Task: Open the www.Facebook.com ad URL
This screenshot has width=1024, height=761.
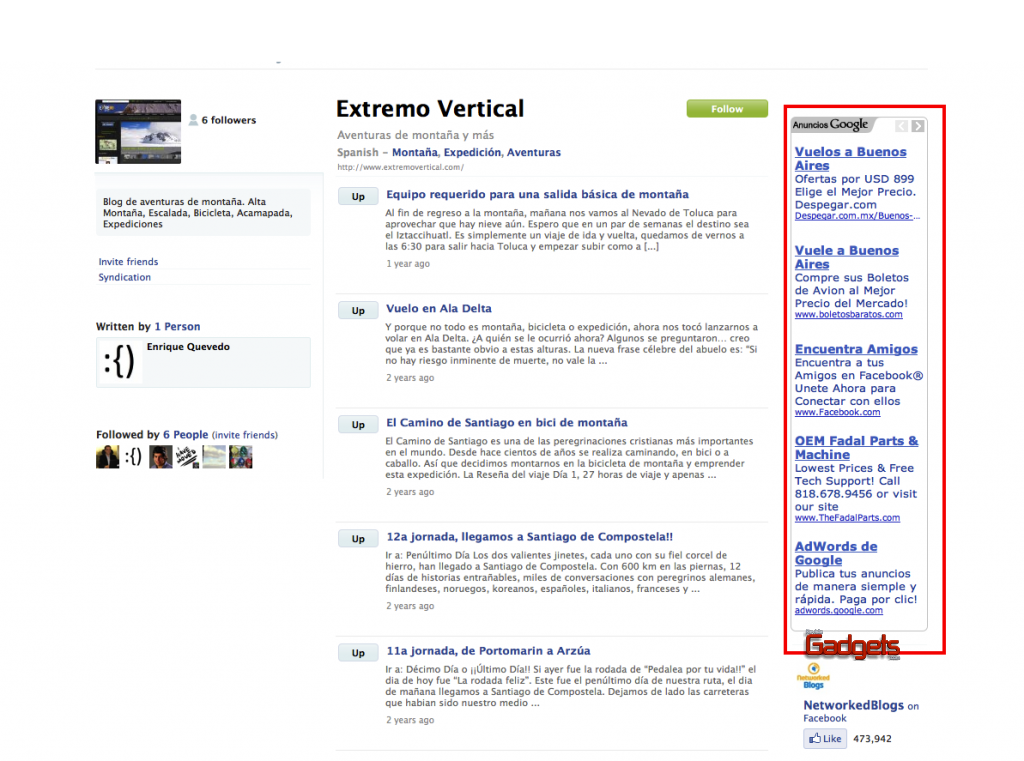Action: [x=837, y=413]
